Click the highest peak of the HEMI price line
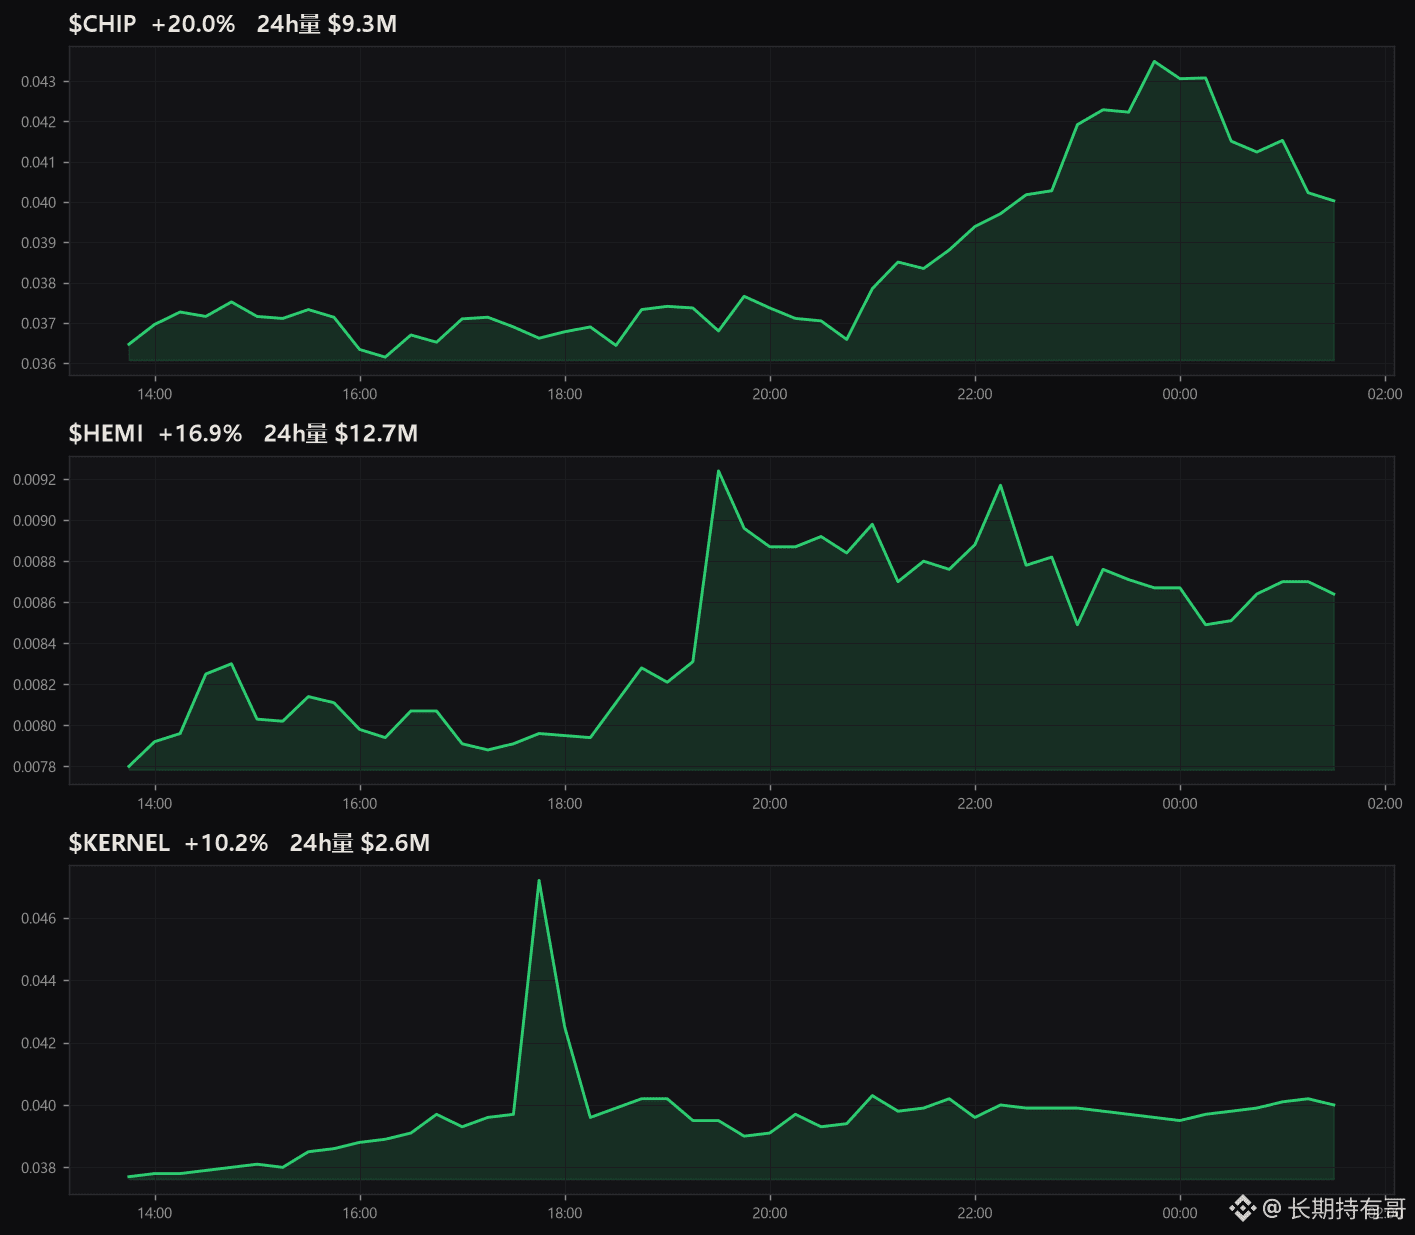This screenshot has width=1415, height=1235. click(718, 471)
